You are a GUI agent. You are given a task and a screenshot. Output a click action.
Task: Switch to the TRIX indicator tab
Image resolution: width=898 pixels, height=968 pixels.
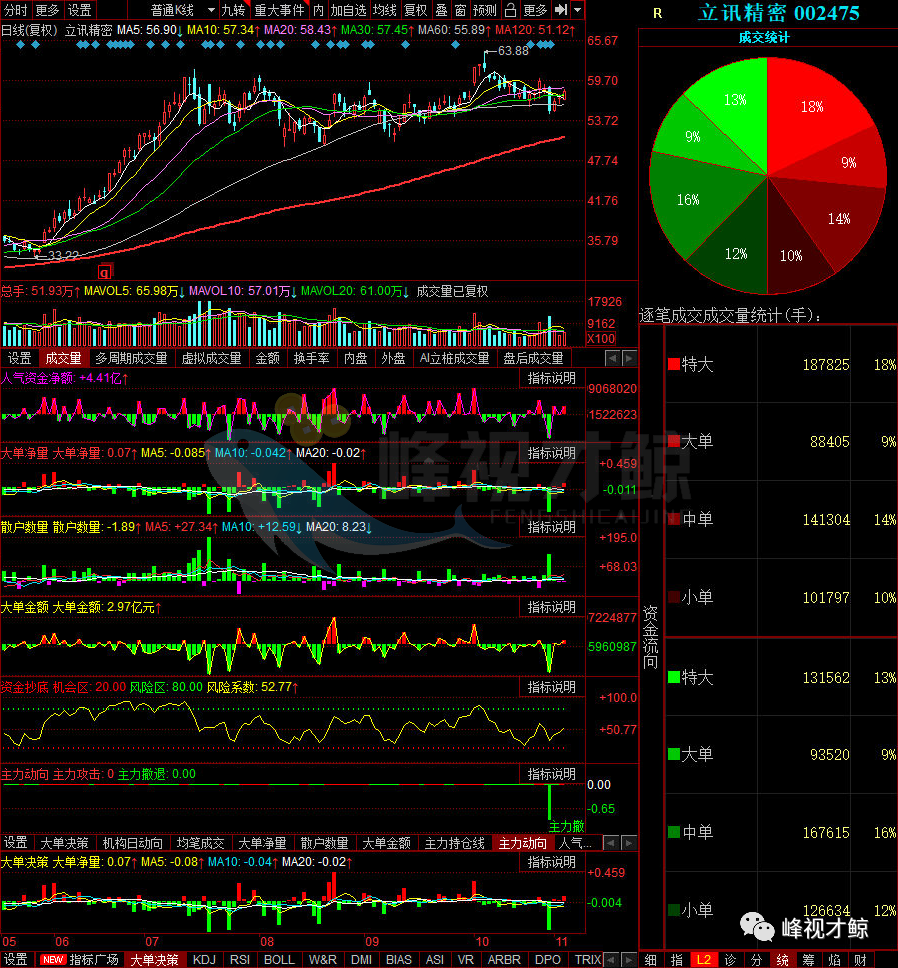(587, 959)
